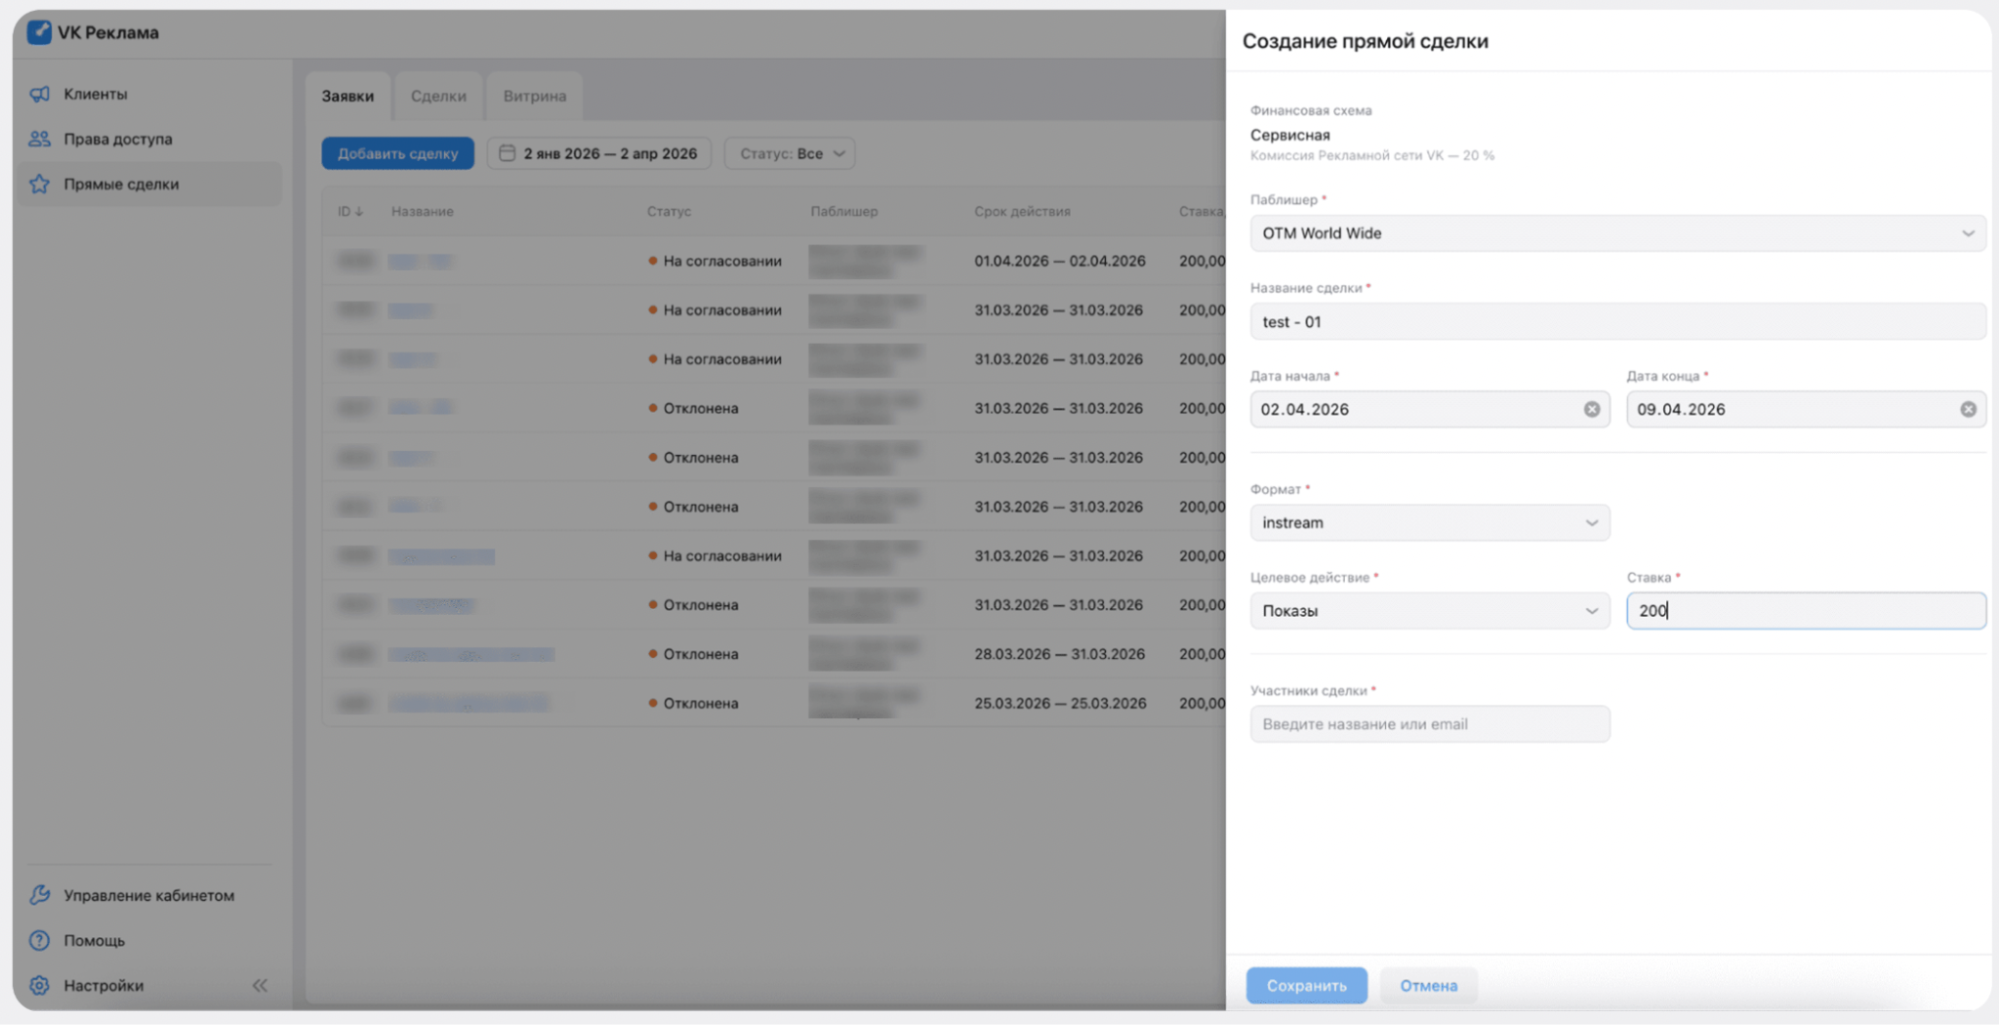Image resolution: width=1999 pixels, height=1025 pixels.
Task: Click the Права доступа people icon
Action: click(40, 139)
